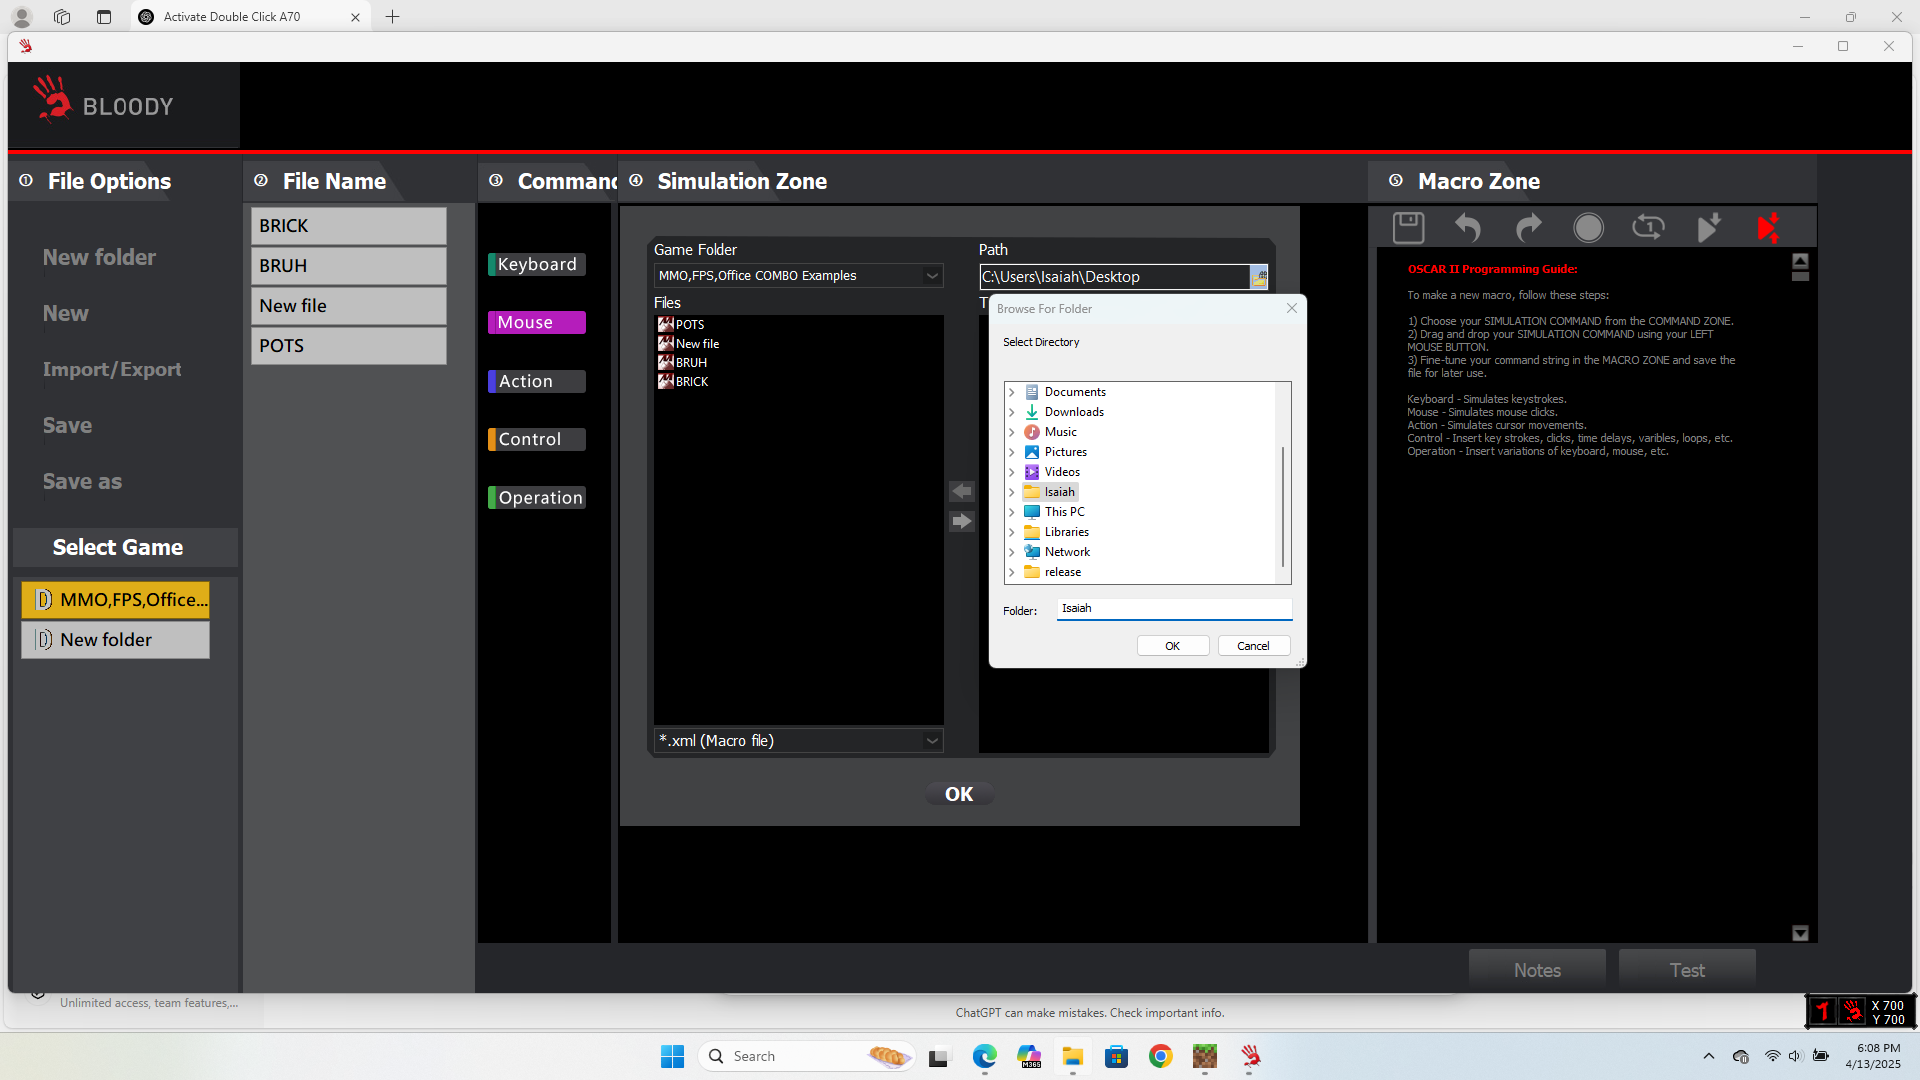1920x1080 pixels.
Task: Click the save macro floppy icon
Action: point(1408,228)
